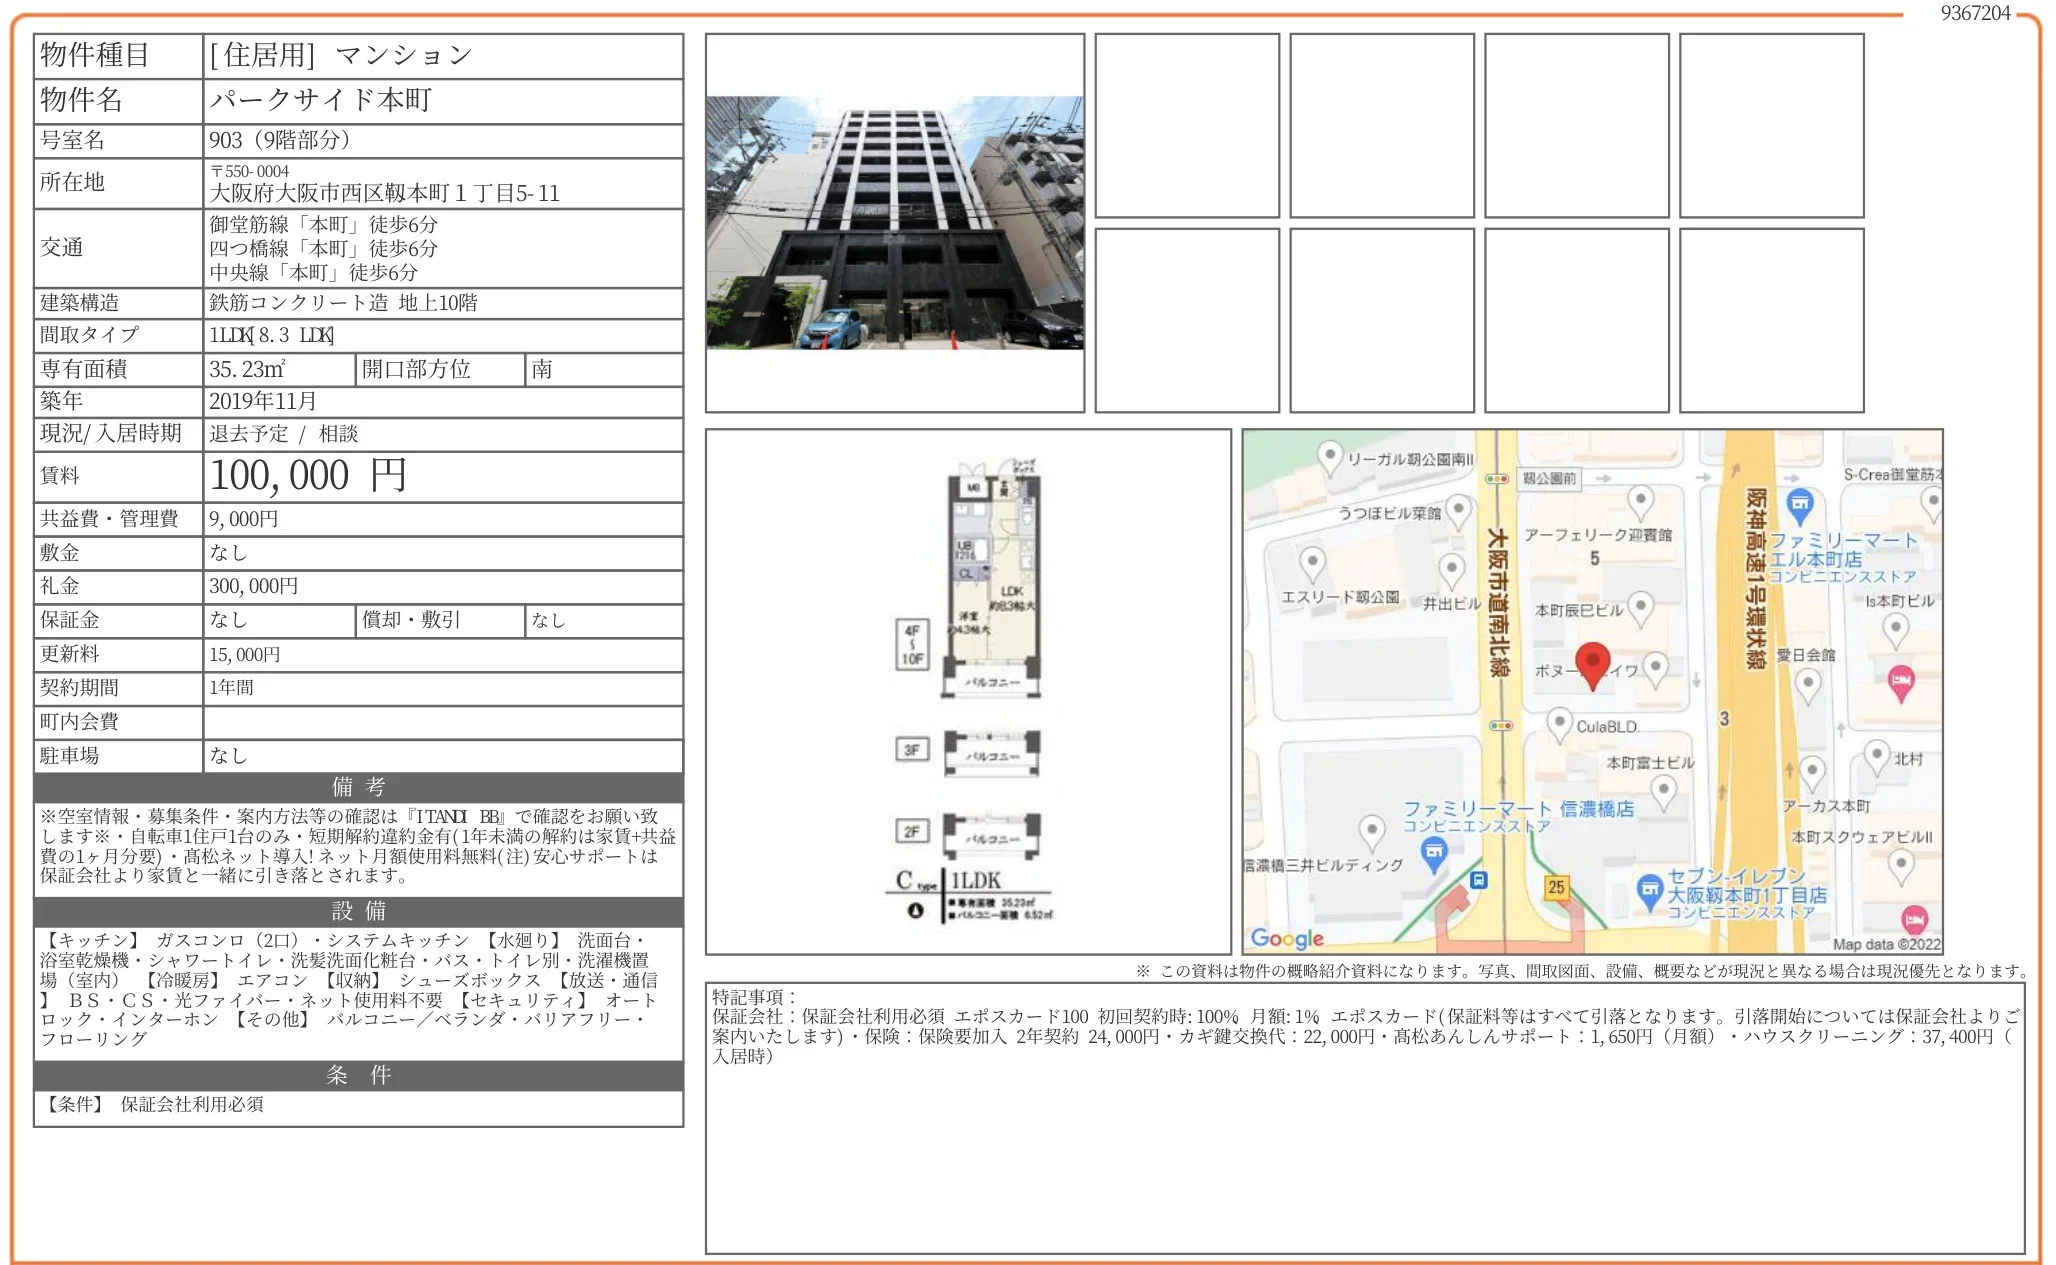The width and height of the screenshot is (2056, 1265).
Task: Click the うつぼビル菜館 map marker
Action: [1459, 510]
